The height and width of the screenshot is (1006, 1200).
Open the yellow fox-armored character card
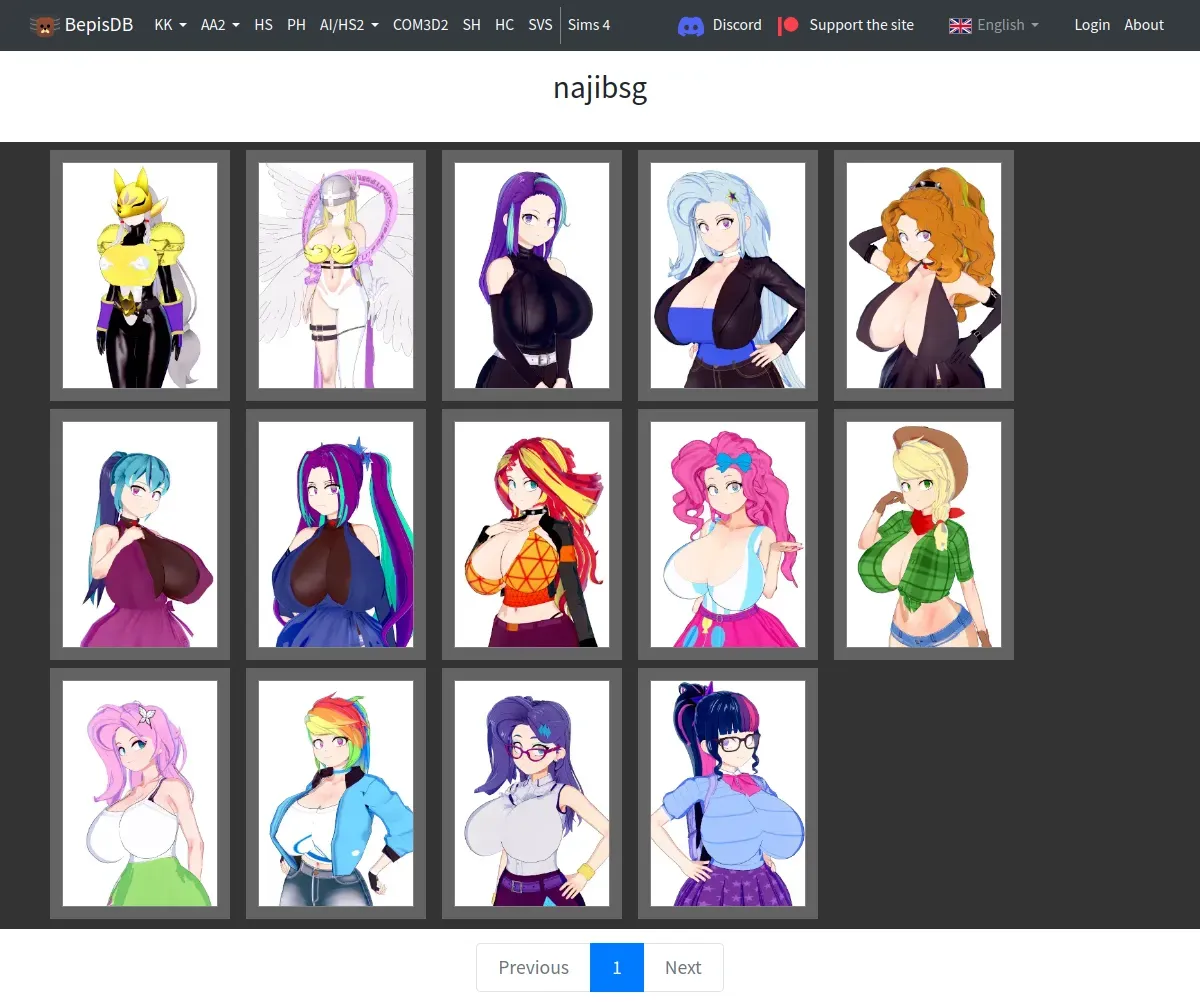140,276
